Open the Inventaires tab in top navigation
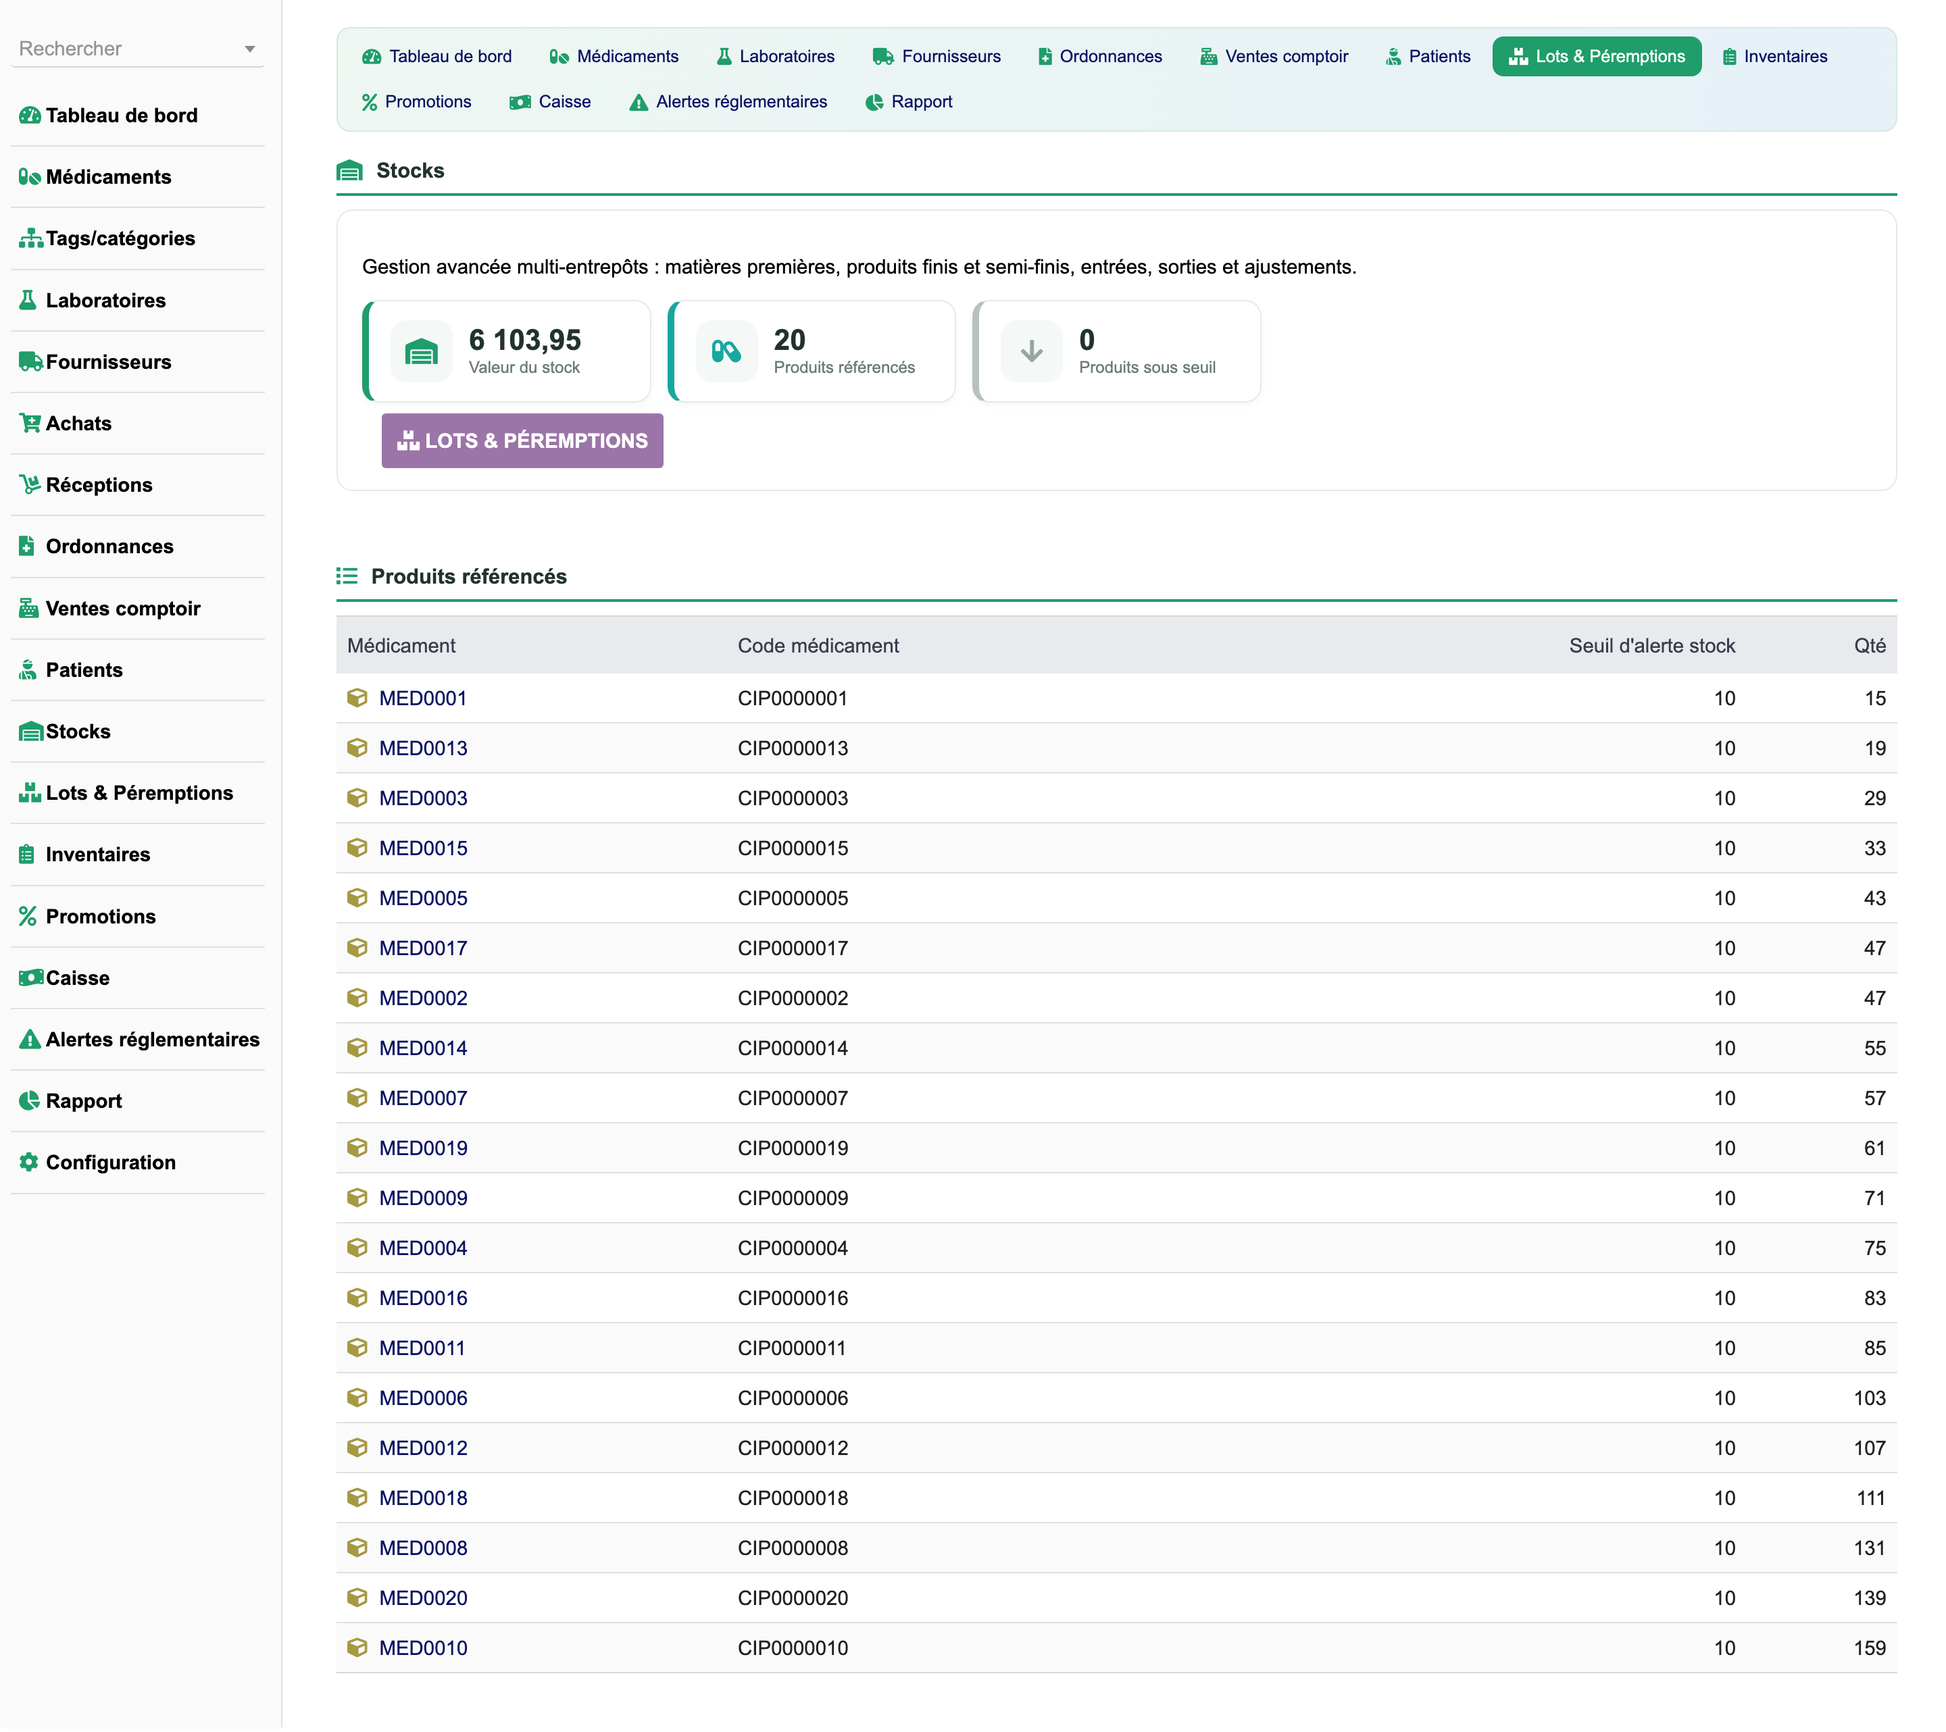Screen dimensions: 1946x1732 click(x=1775, y=57)
